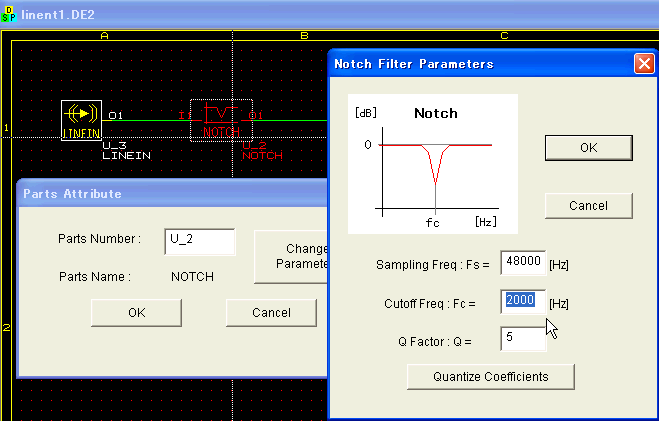Screen dimensions: 659x421
Task: Confirm Notch Filter Parameters with OK
Action: [x=588, y=148]
